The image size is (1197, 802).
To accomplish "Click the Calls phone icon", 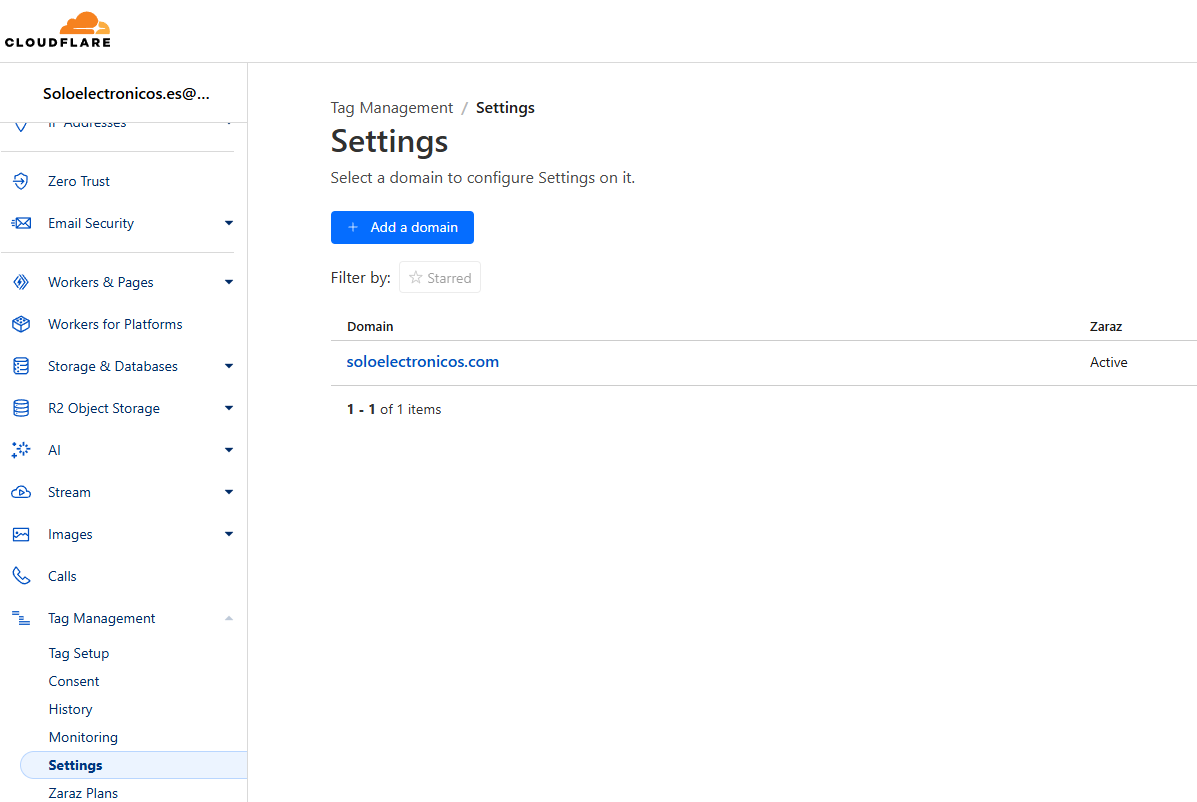I will (x=20, y=576).
